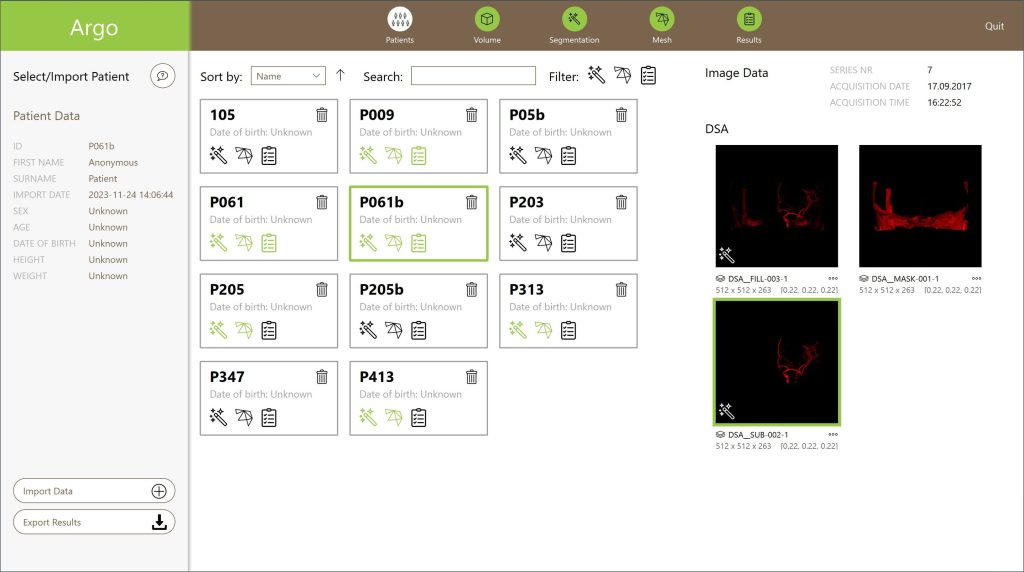Click the Export Results button
1024x572 pixels.
(94, 522)
